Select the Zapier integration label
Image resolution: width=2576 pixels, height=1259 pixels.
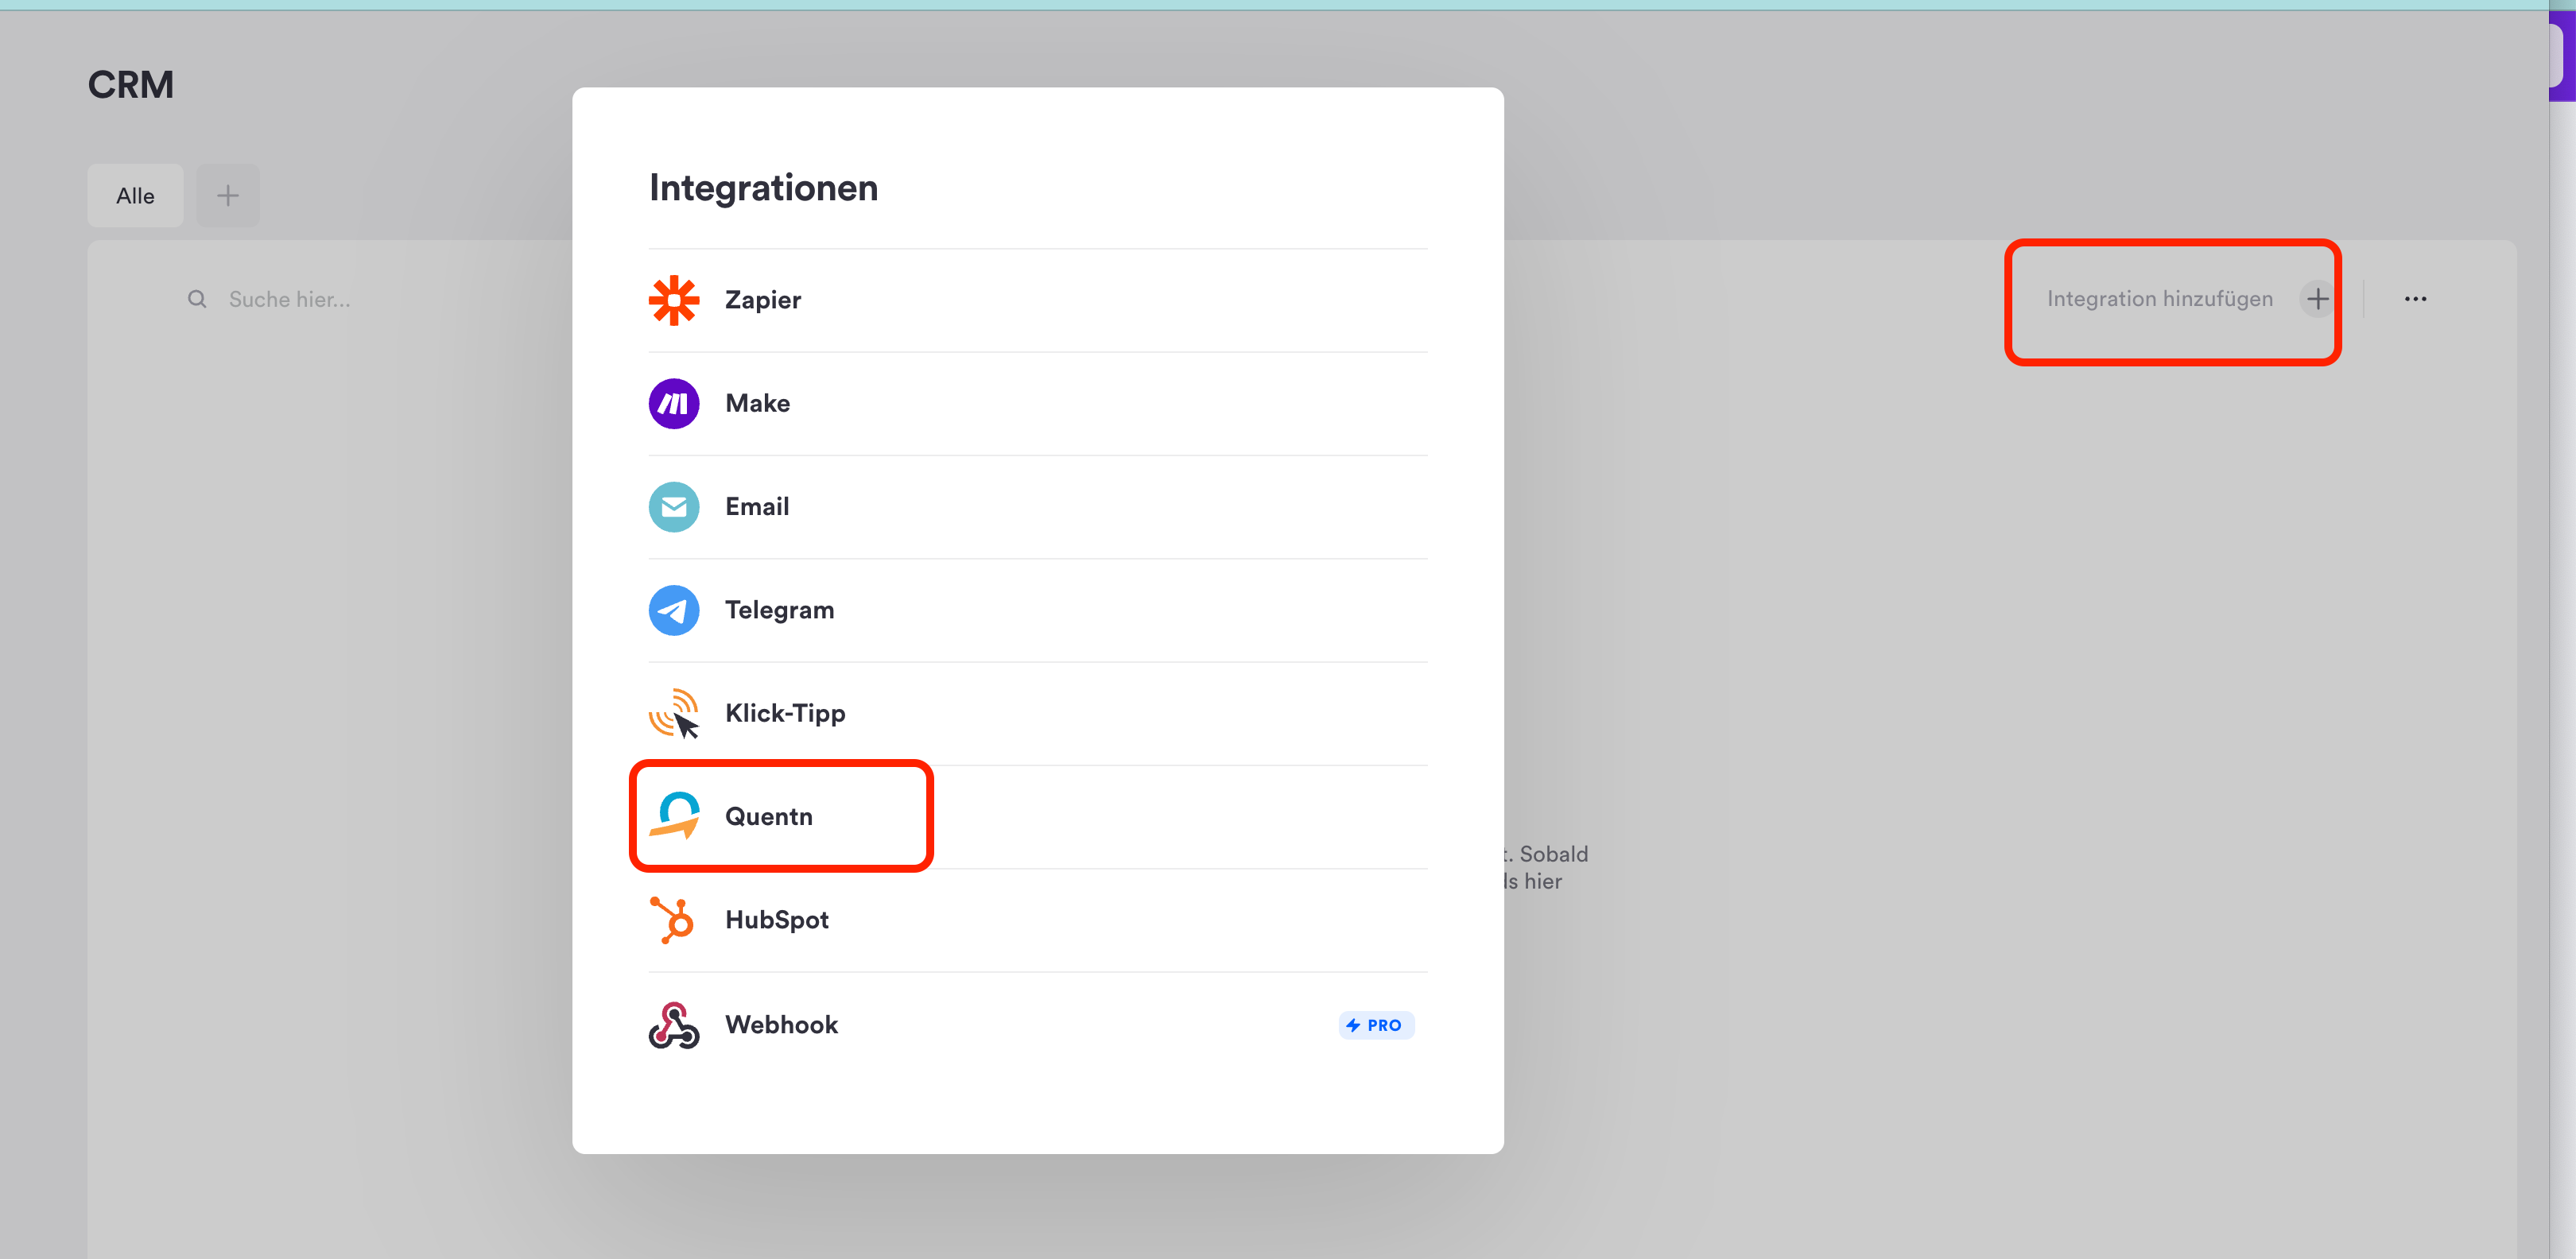(762, 300)
